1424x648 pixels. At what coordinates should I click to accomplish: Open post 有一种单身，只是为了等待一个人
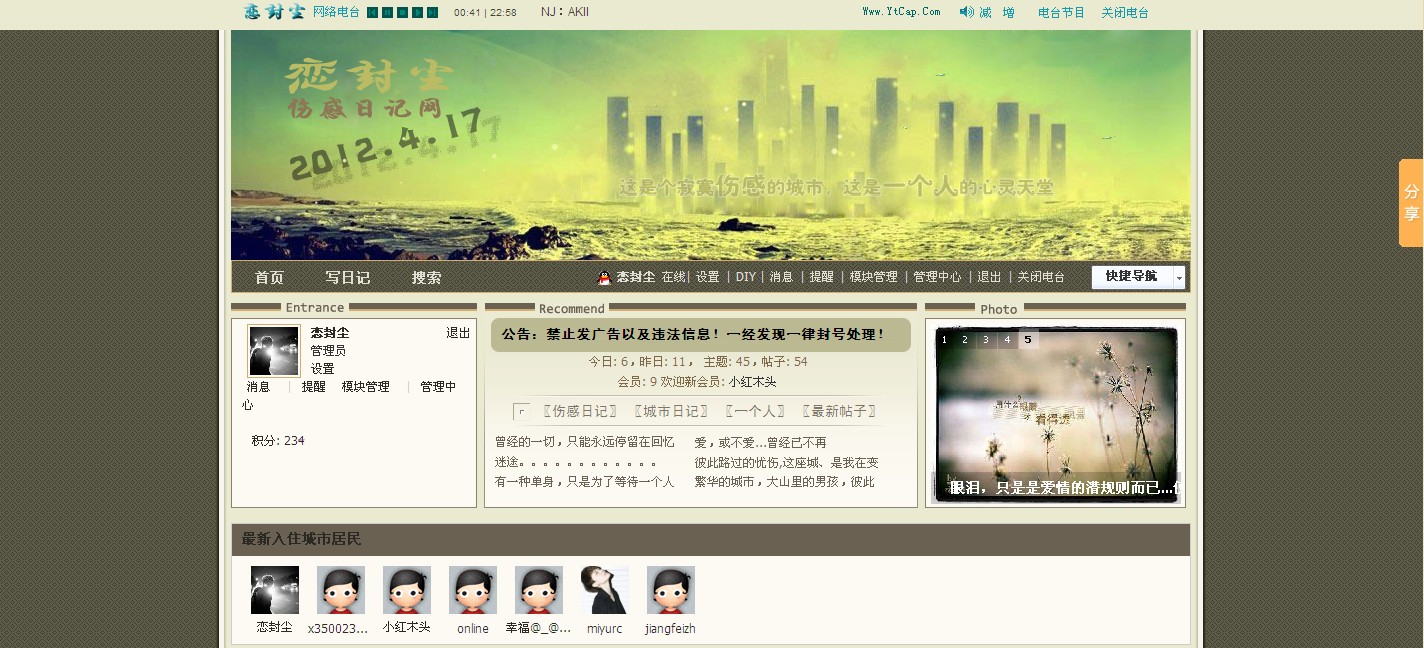585,482
